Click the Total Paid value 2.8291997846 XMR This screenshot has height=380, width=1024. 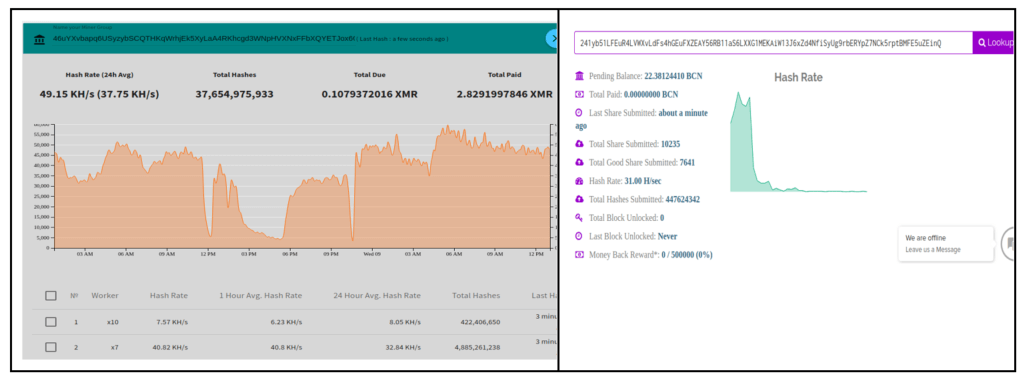click(504, 95)
